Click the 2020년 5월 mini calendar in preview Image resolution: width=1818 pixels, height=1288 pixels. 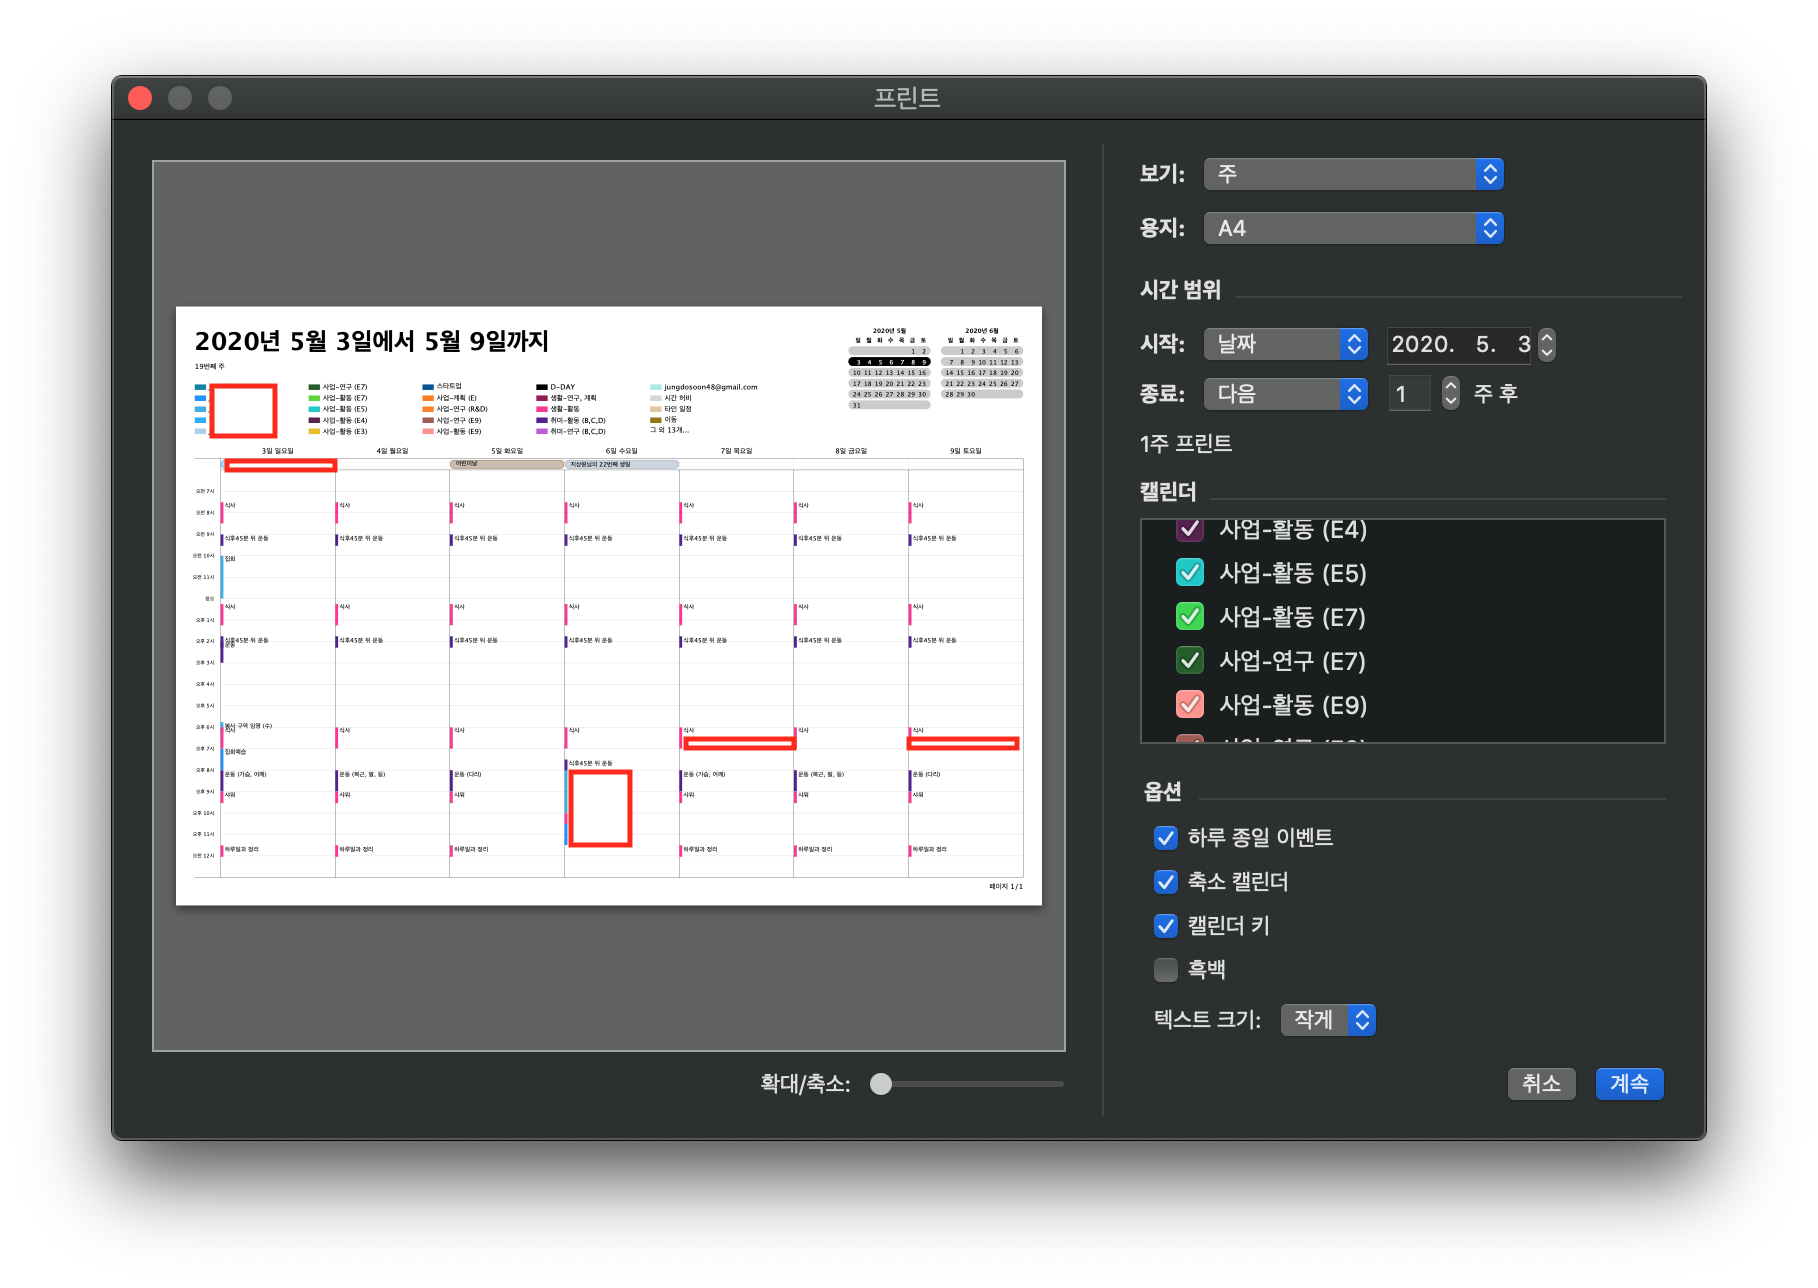(889, 367)
